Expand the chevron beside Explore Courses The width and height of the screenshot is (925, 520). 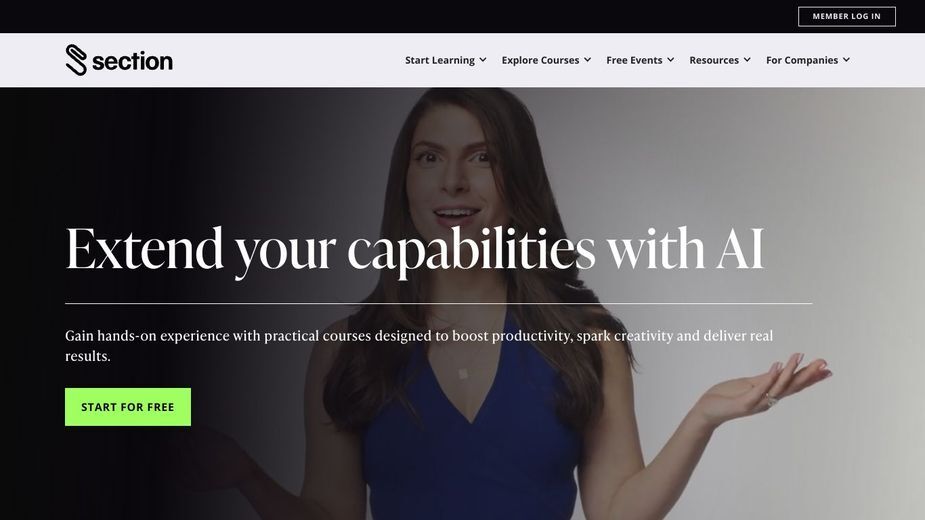pos(588,60)
